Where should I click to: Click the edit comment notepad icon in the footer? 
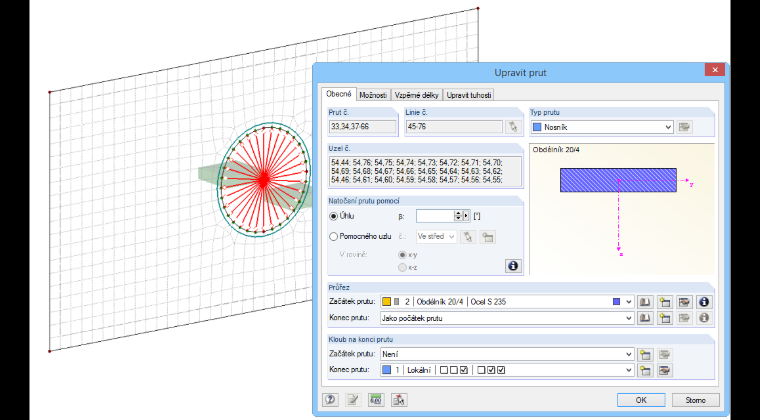coord(353,400)
